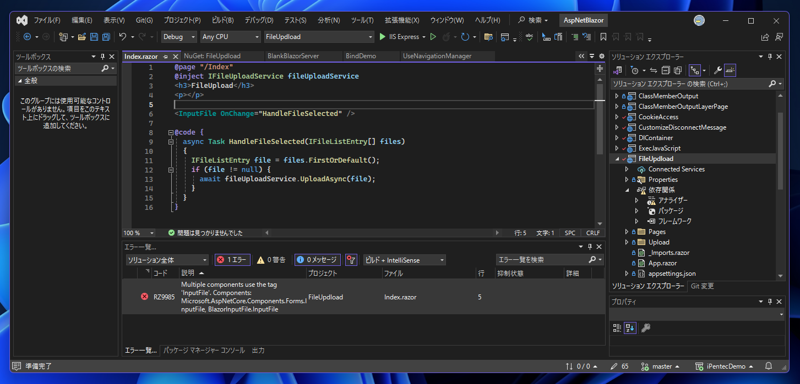The image size is (800, 384).
Task: Click the エラー一覧を検索 search field
Action: pos(548,260)
